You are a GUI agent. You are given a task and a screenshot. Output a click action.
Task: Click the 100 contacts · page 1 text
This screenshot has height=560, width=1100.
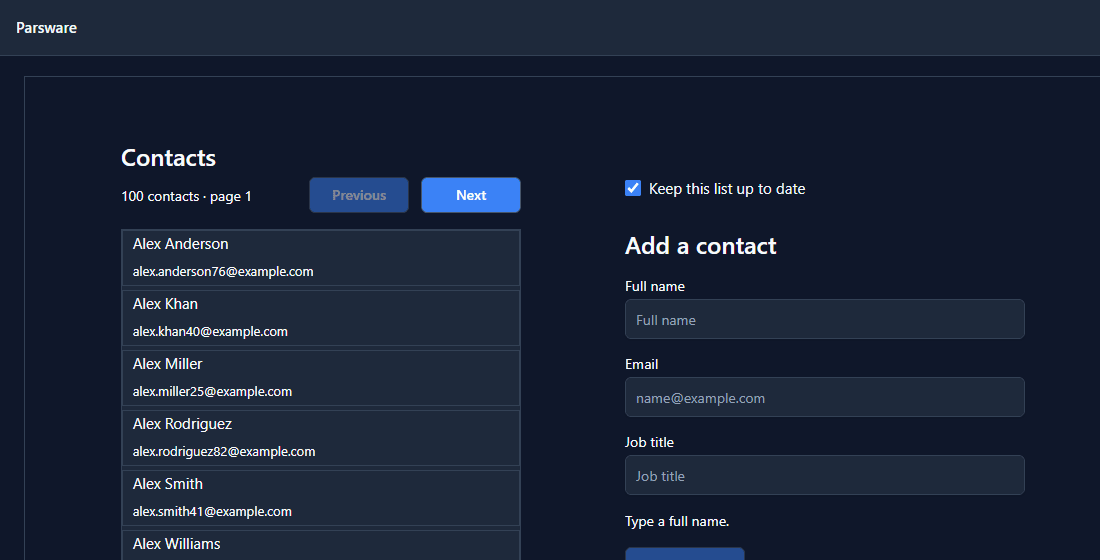186,196
